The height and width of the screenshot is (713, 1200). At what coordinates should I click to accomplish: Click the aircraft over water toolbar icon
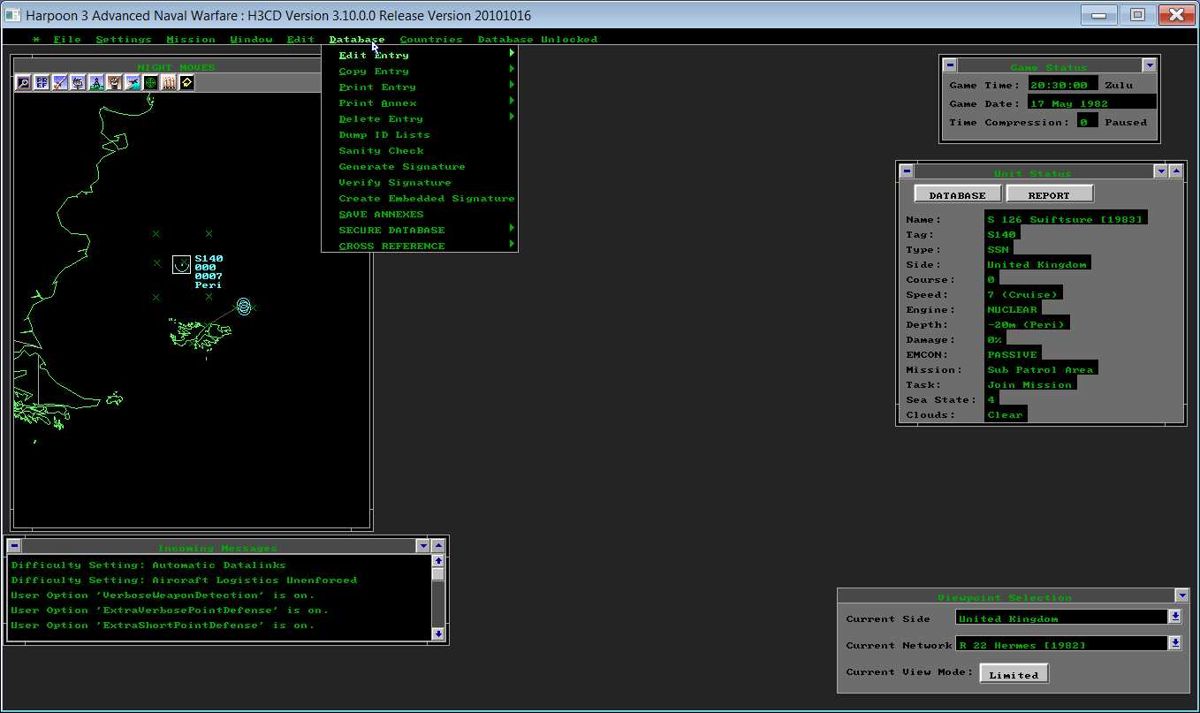132,82
